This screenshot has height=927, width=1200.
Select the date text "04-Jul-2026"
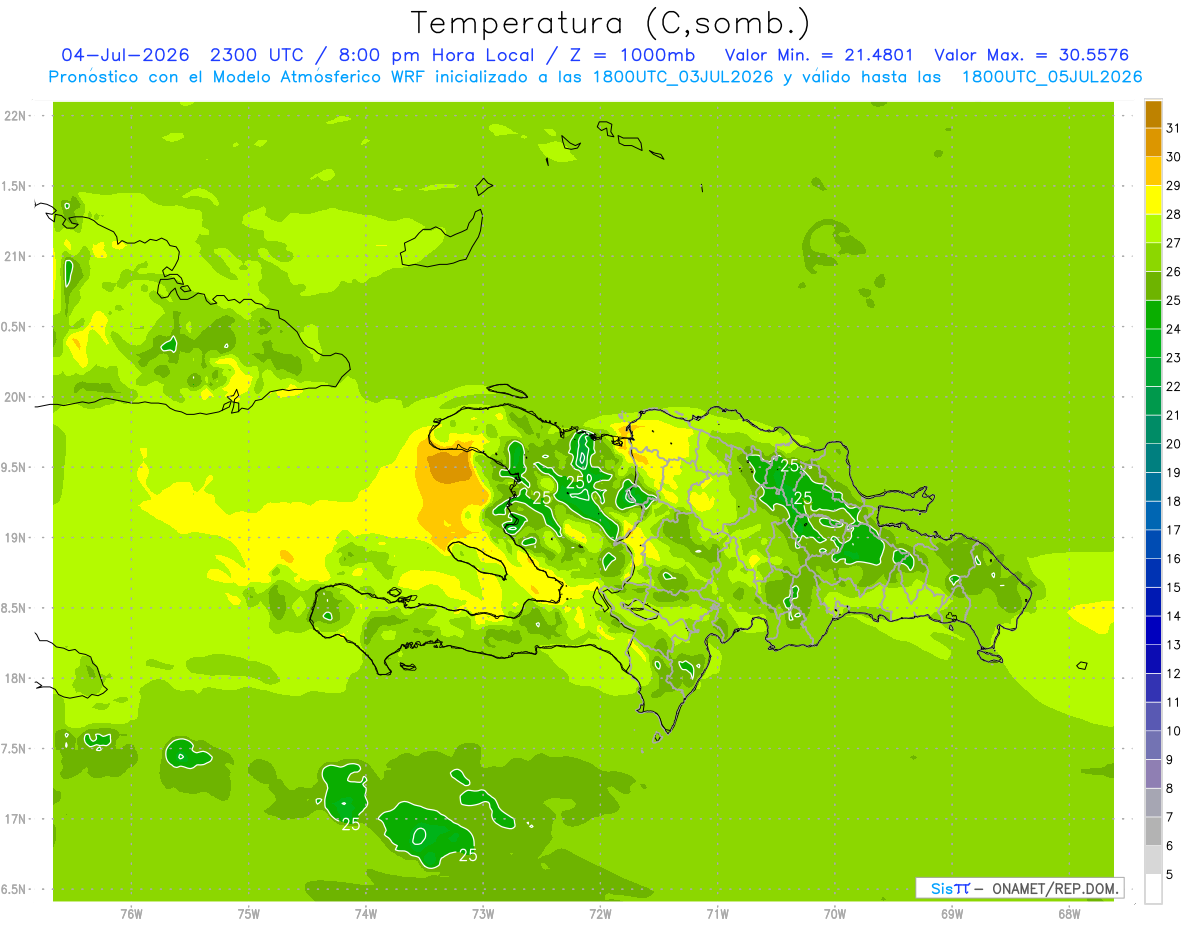click(x=127, y=55)
